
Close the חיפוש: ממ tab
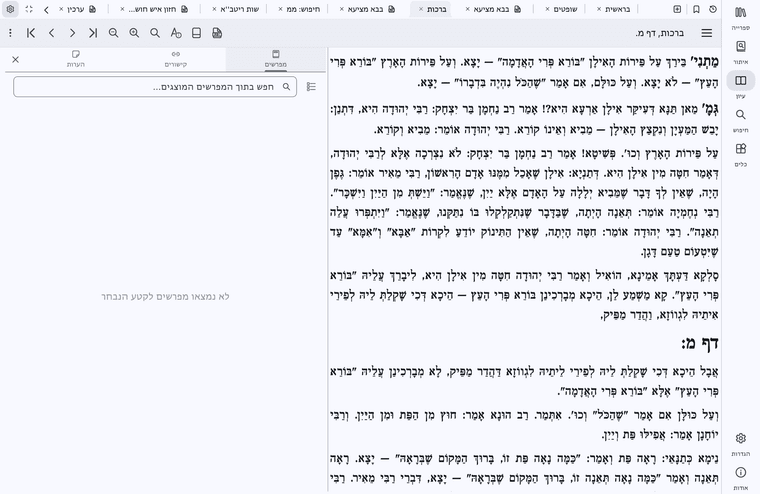pos(281,9)
